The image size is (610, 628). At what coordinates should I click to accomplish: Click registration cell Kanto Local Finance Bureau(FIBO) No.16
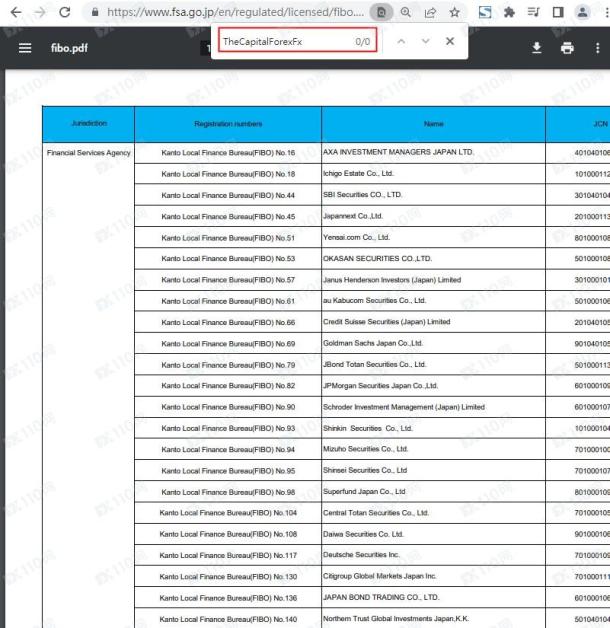tap(228, 153)
